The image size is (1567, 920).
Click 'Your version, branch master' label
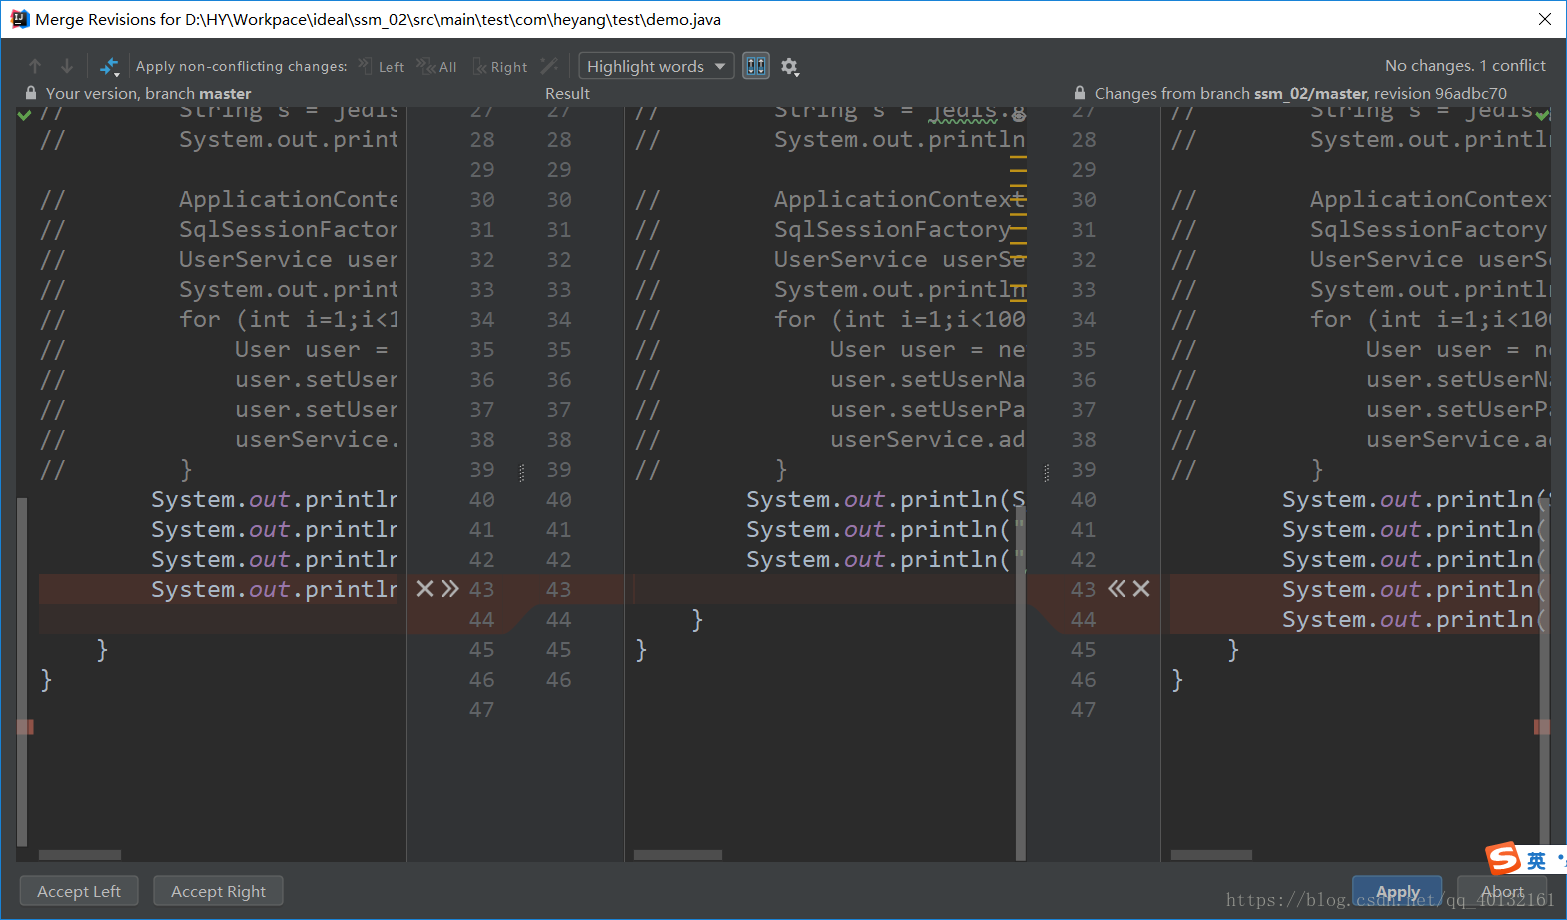pyautogui.click(x=148, y=93)
